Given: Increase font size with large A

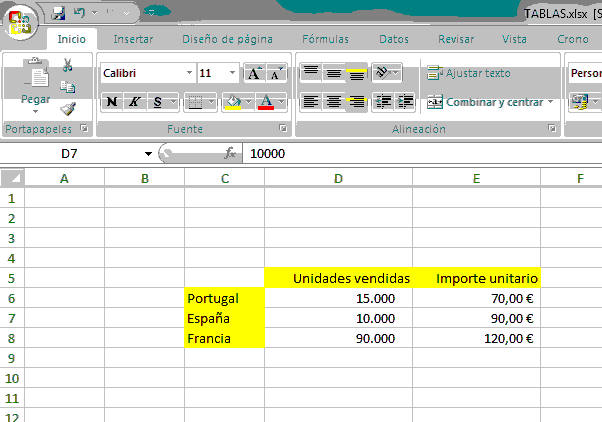Looking at the screenshot, I should click(x=255, y=73).
